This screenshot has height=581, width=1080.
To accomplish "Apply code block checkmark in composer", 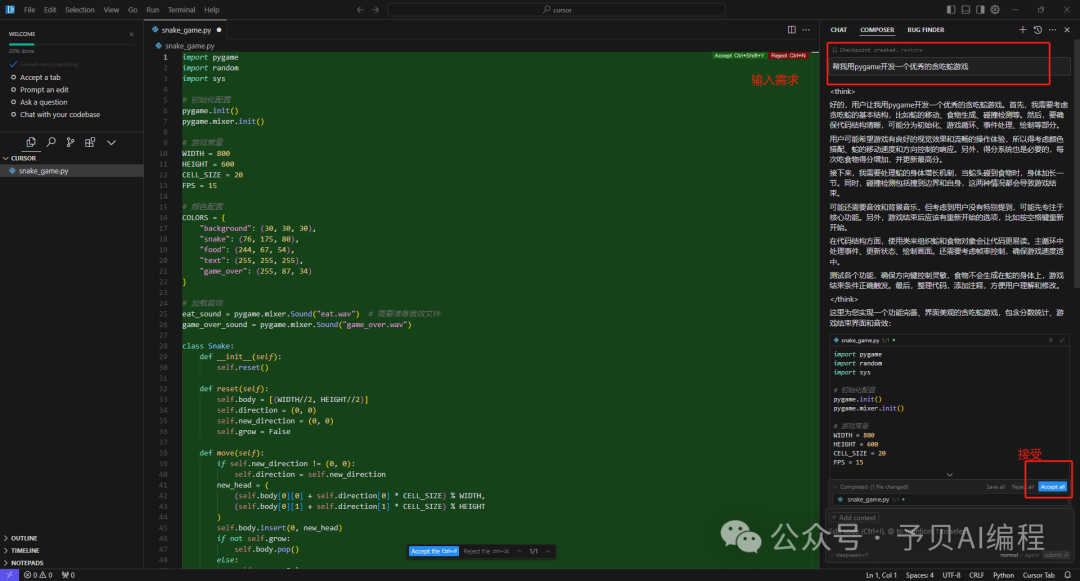I will [x=1062, y=340].
